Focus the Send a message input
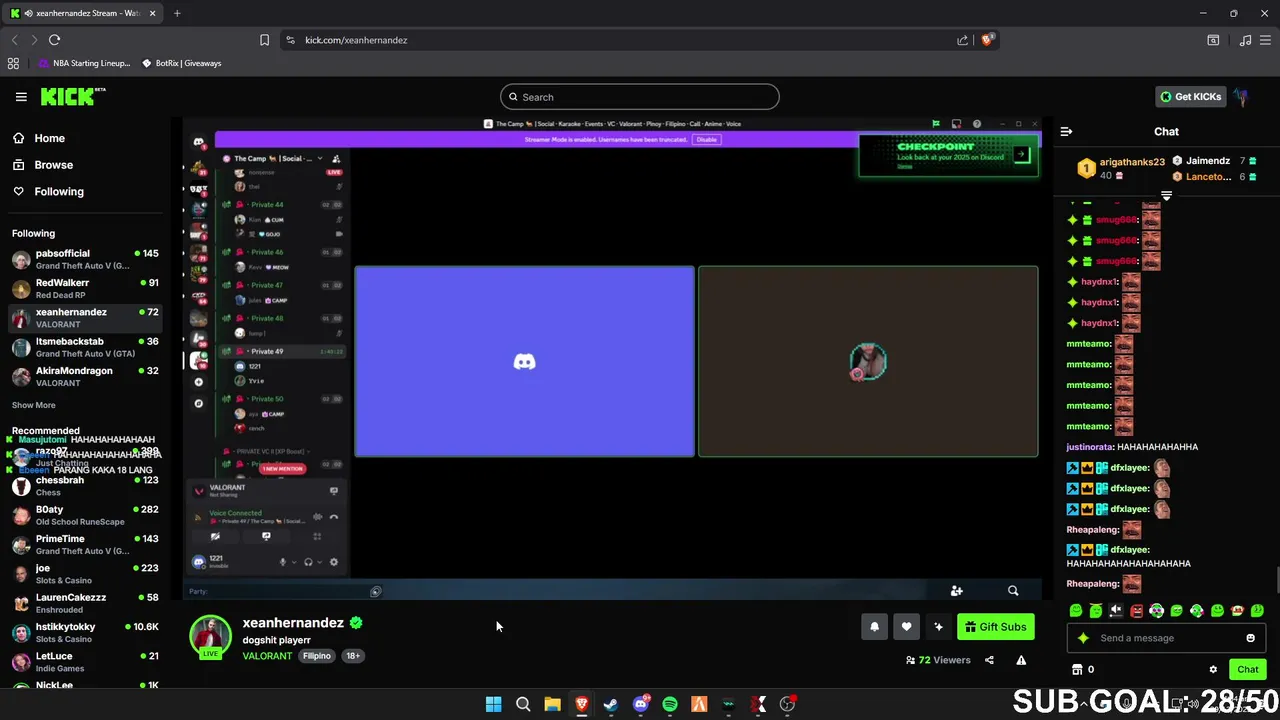 1166,638
